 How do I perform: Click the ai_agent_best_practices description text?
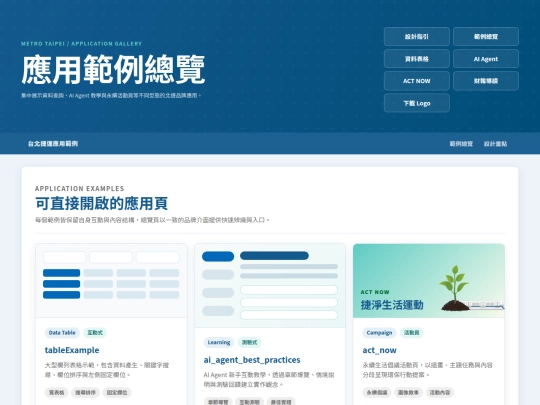coord(269,380)
